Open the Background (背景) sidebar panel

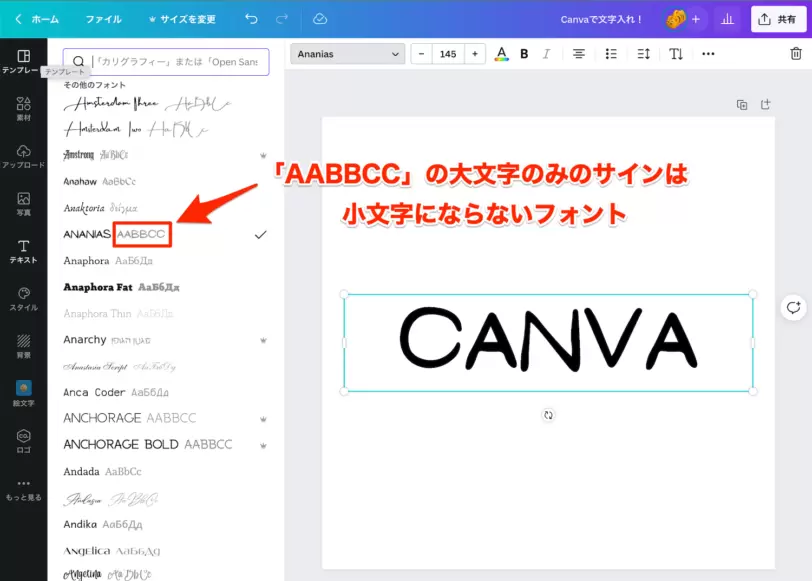coord(23,347)
